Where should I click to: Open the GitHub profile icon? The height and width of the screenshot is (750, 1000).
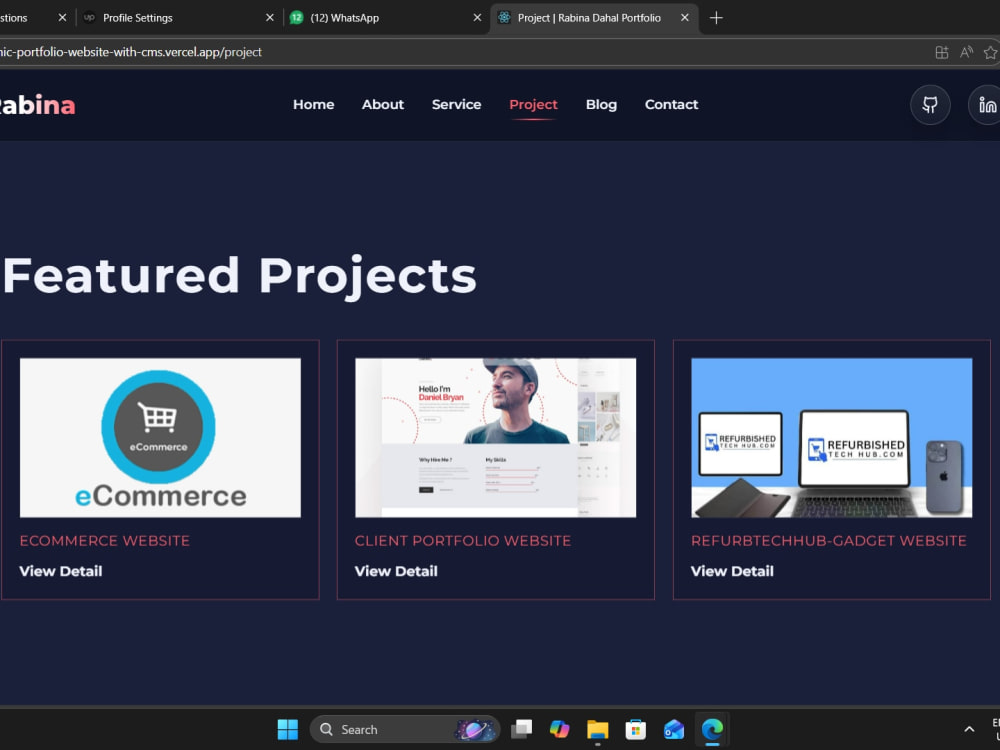[930, 105]
